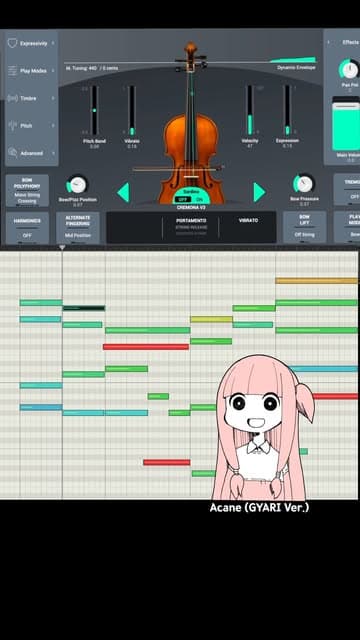
Task: Select the yellow note in the piano roll
Action: (211, 319)
